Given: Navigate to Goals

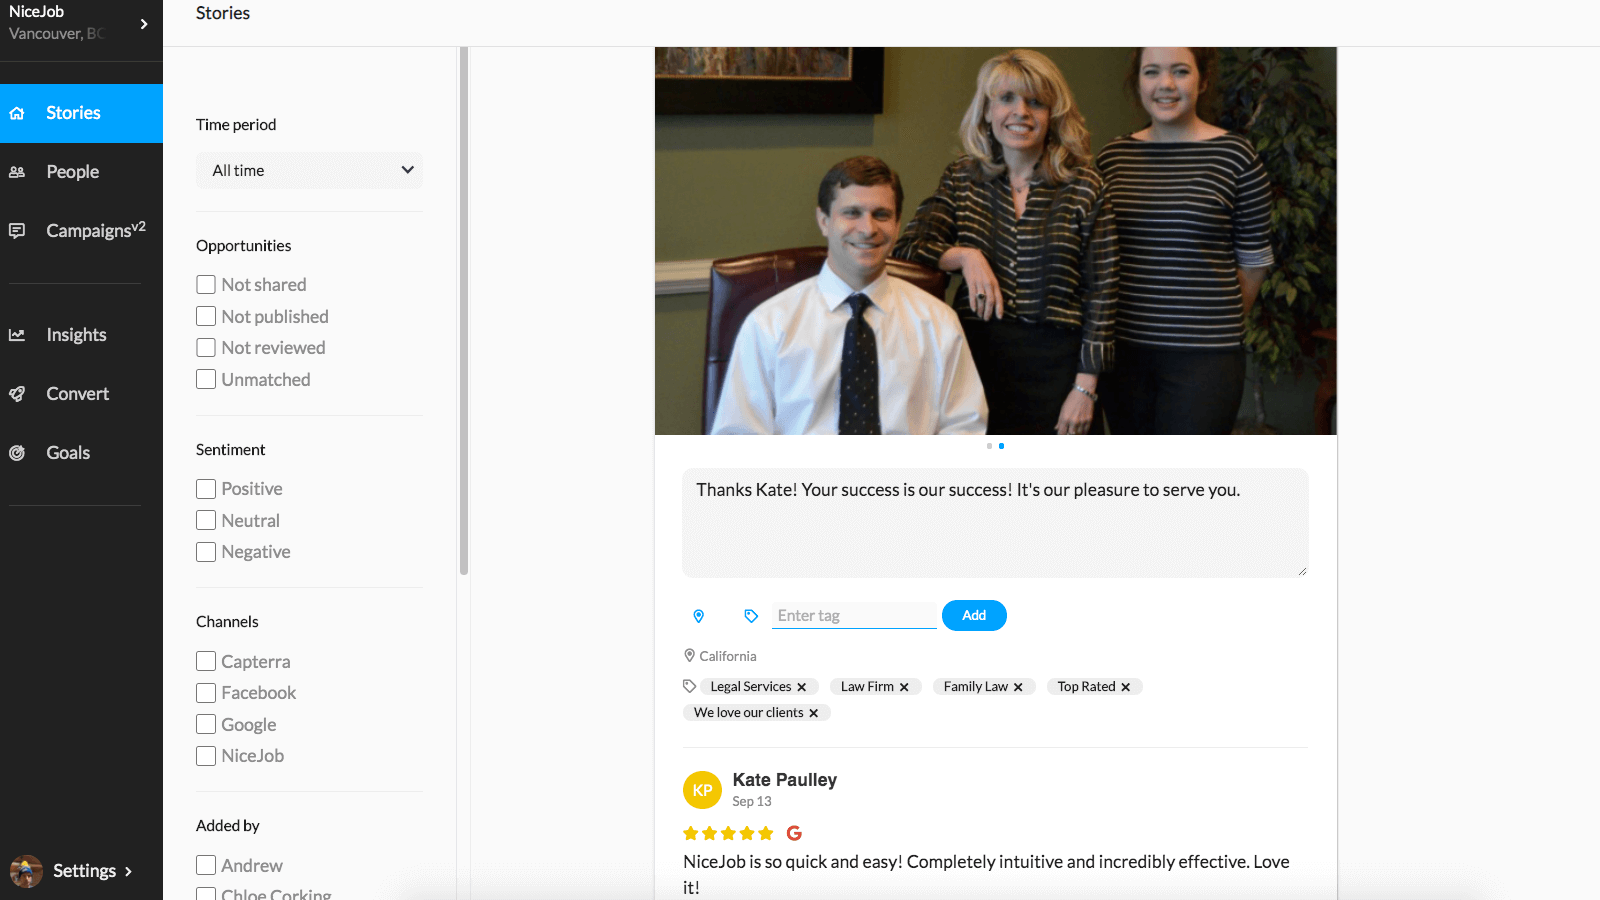Looking at the screenshot, I should (x=81, y=453).
